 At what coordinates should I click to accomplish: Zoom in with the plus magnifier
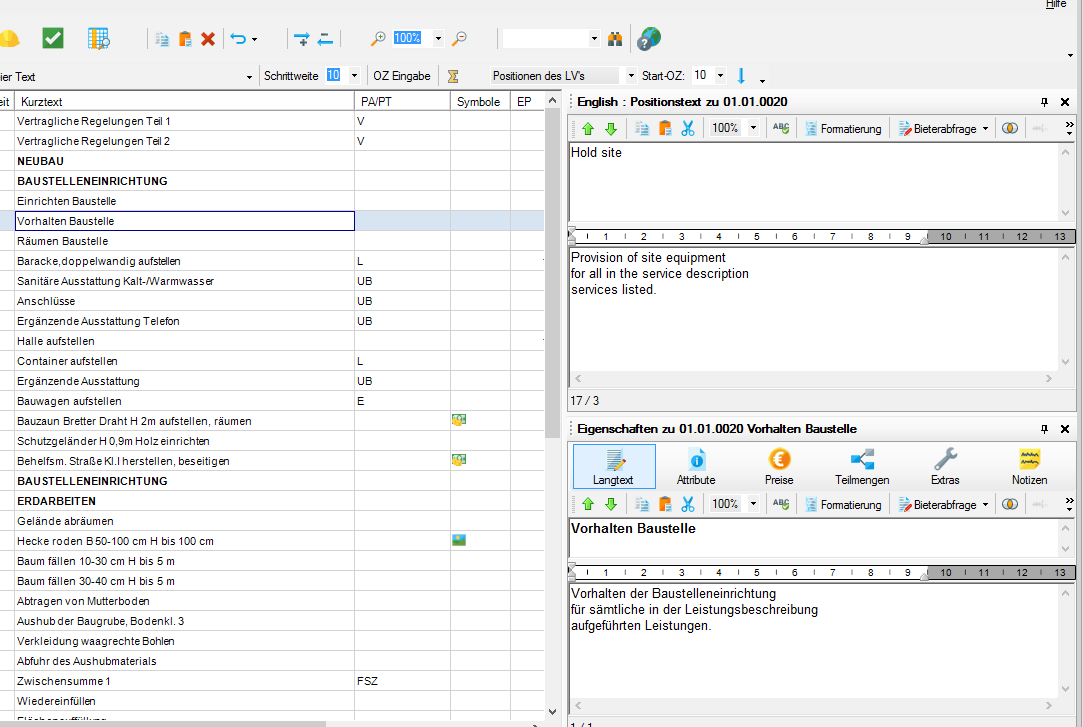coord(378,39)
